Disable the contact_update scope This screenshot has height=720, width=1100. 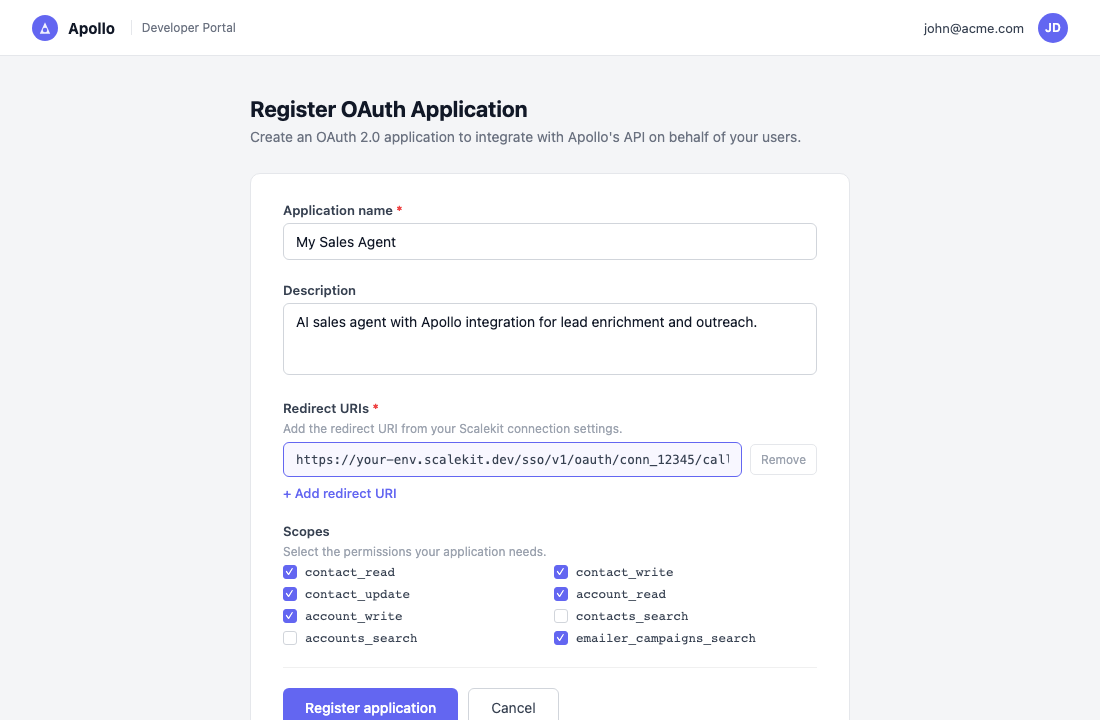coord(290,594)
